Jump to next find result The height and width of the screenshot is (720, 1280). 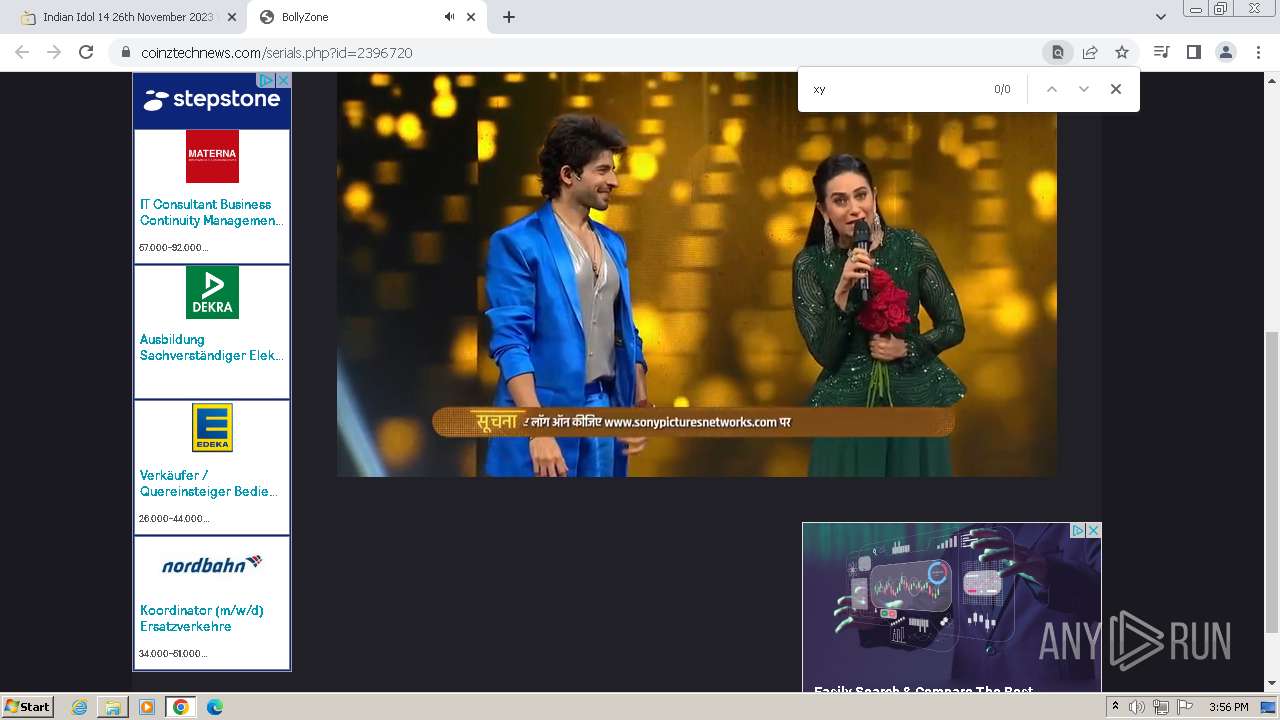pyautogui.click(x=1083, y=89)
